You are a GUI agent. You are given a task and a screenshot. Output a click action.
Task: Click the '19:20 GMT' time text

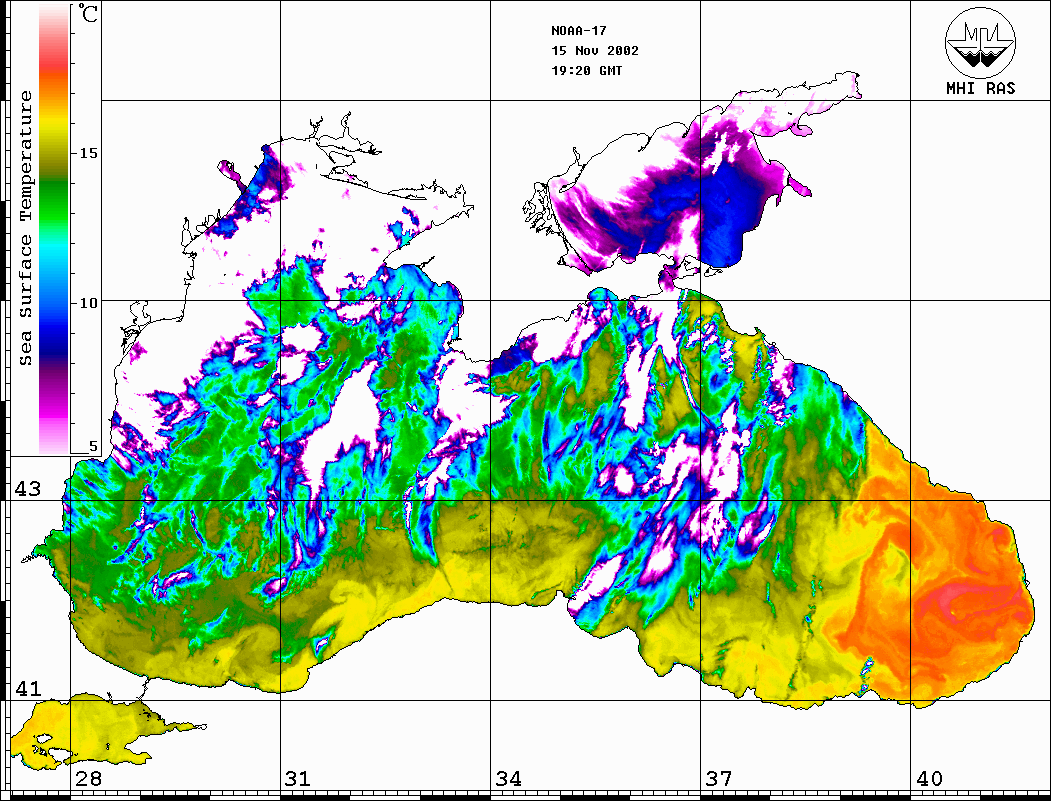tap(586, 71)
